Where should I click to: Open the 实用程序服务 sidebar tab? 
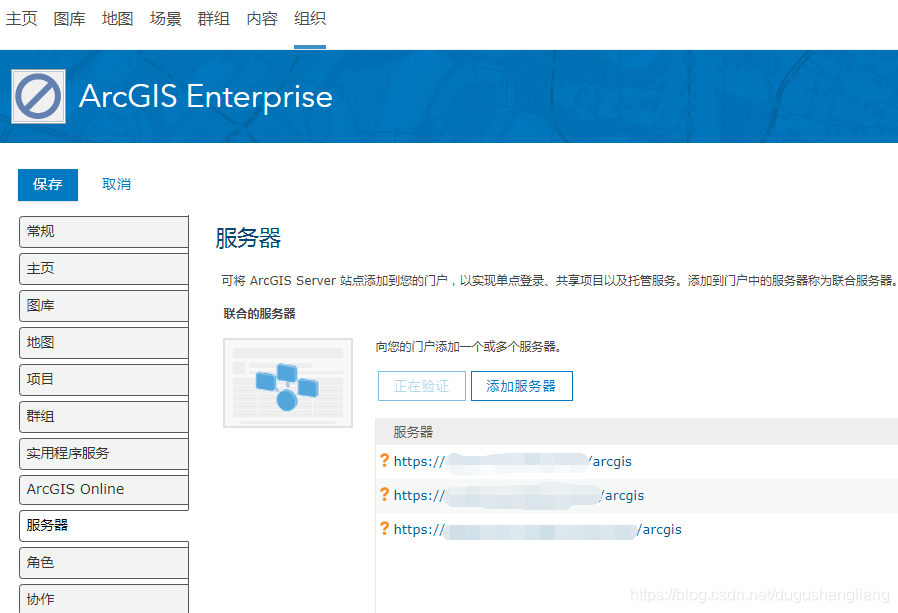[103, 453]
